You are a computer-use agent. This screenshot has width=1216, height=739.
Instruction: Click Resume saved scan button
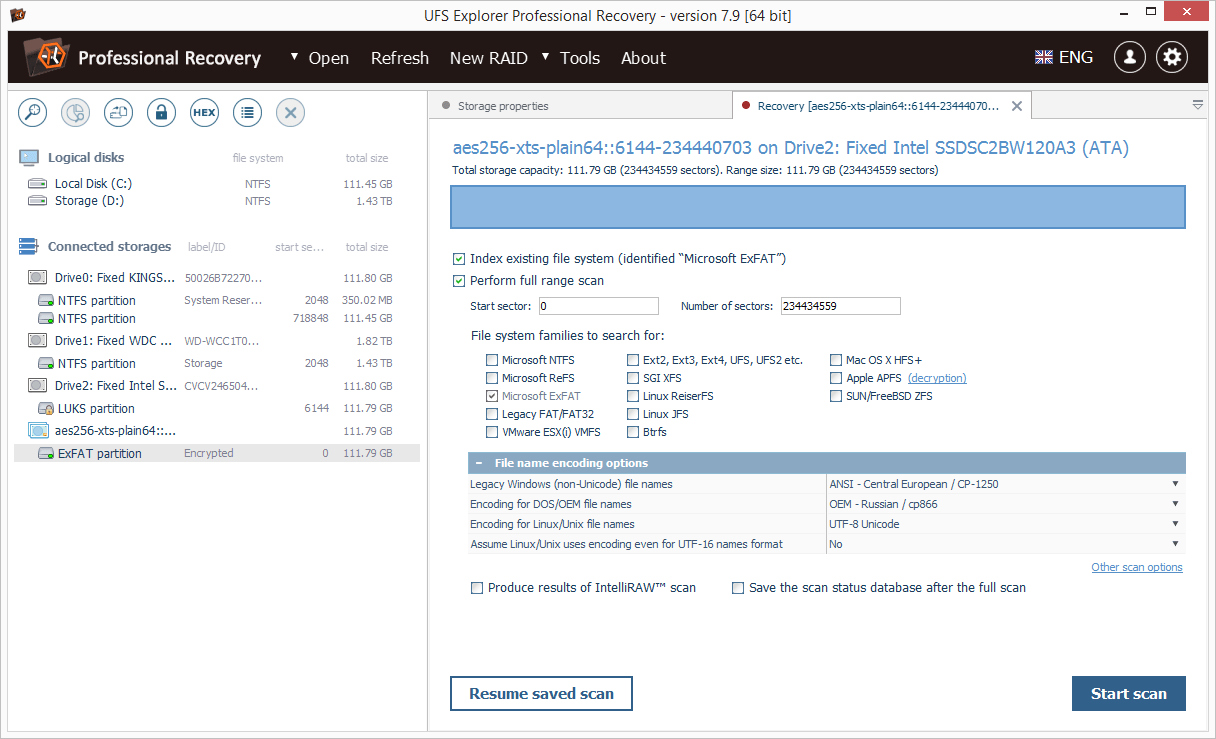tap(542, 694)
